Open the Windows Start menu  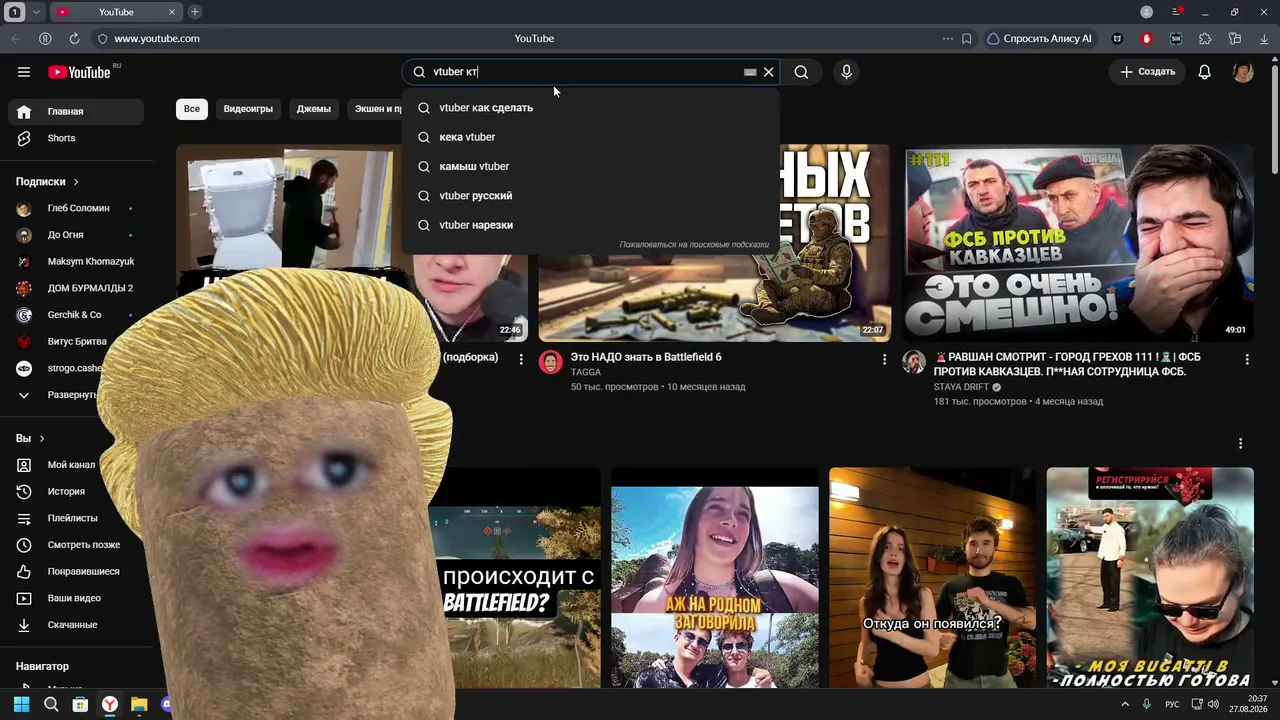(21, 704)
